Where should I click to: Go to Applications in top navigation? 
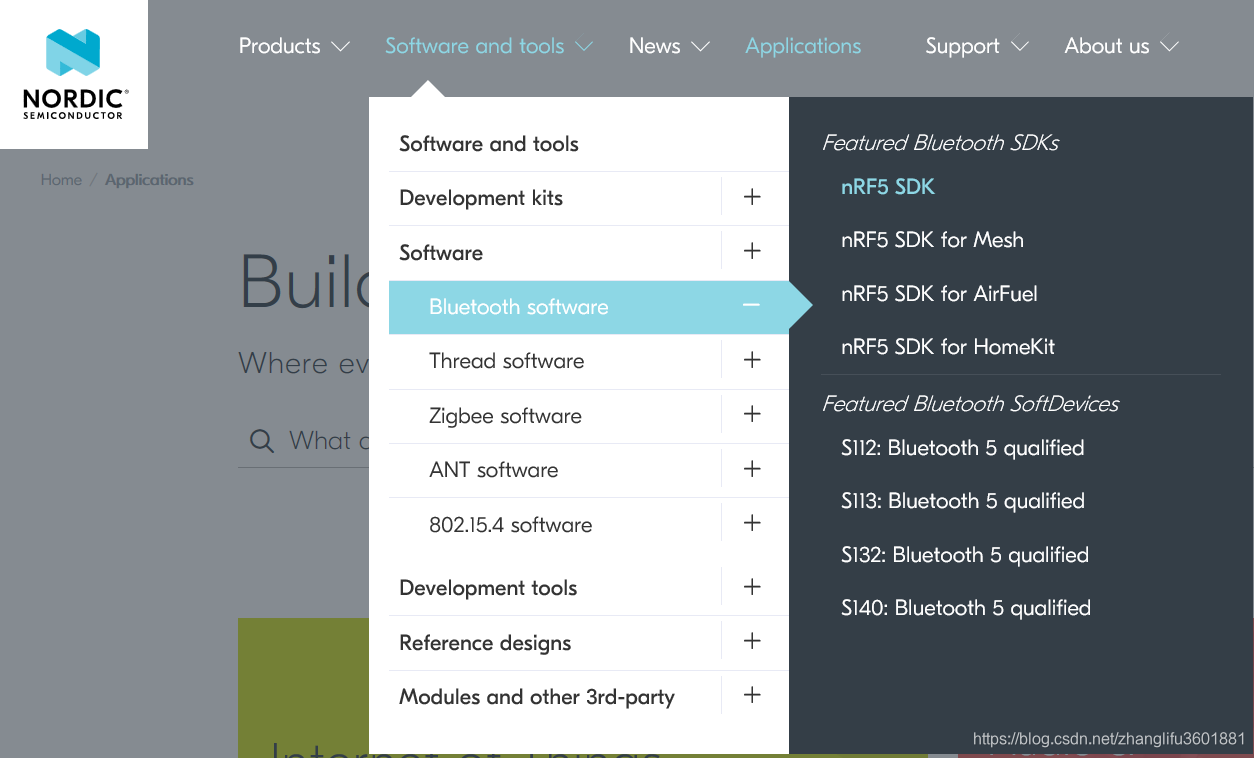tap(803, 46)
